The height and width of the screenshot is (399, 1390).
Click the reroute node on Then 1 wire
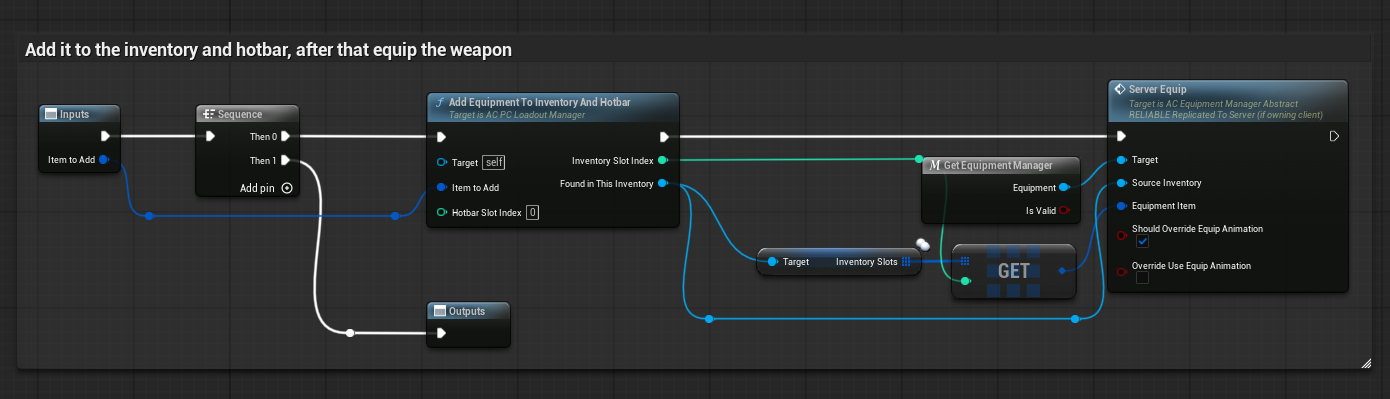pyautogui.click(x=350, y=333)
